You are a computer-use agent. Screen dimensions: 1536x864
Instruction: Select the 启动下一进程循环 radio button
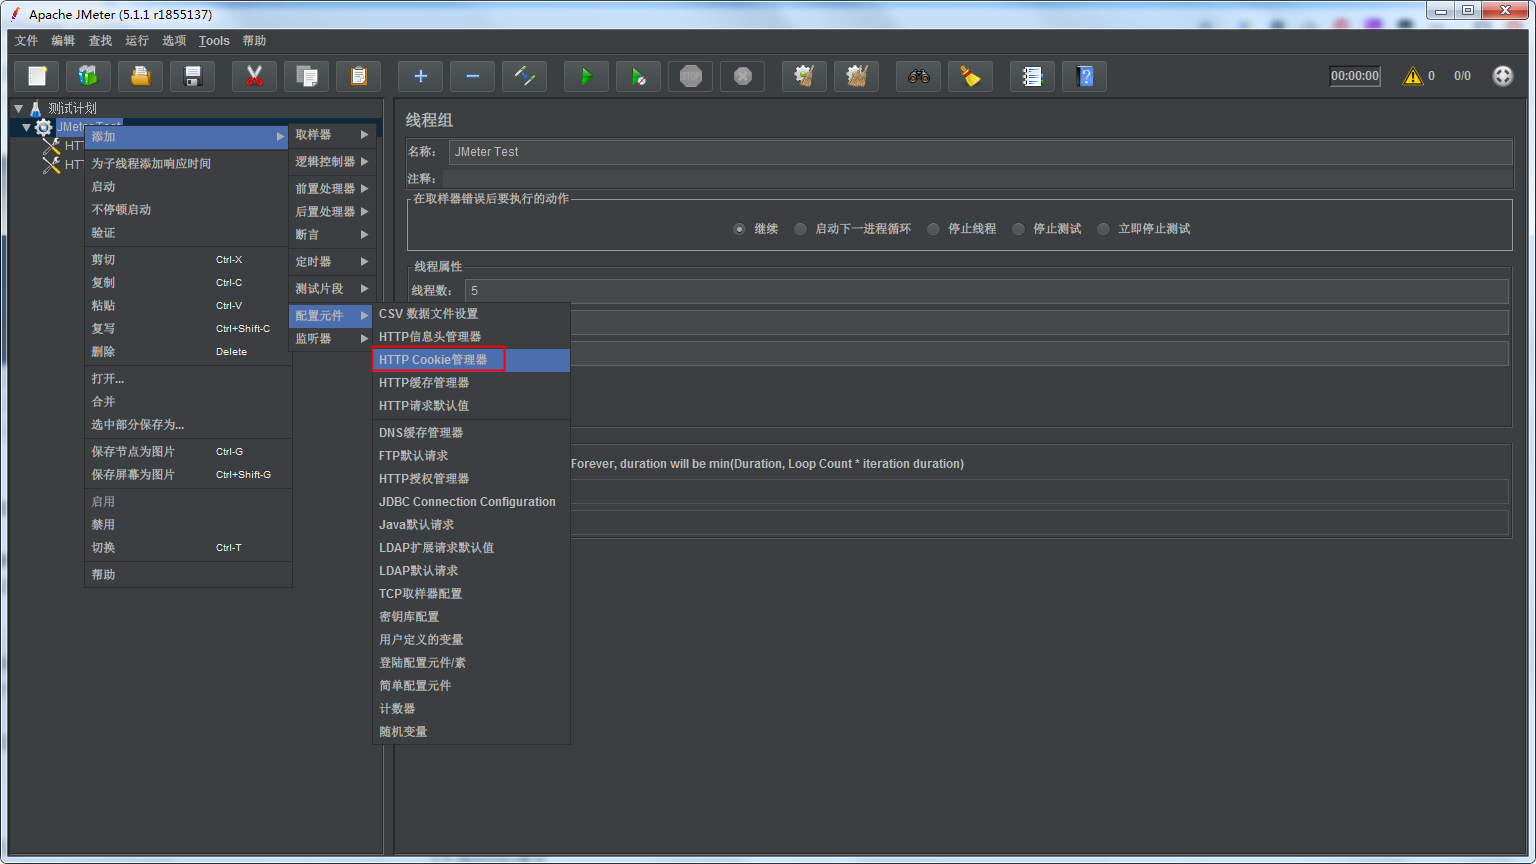tap(800, 229)
